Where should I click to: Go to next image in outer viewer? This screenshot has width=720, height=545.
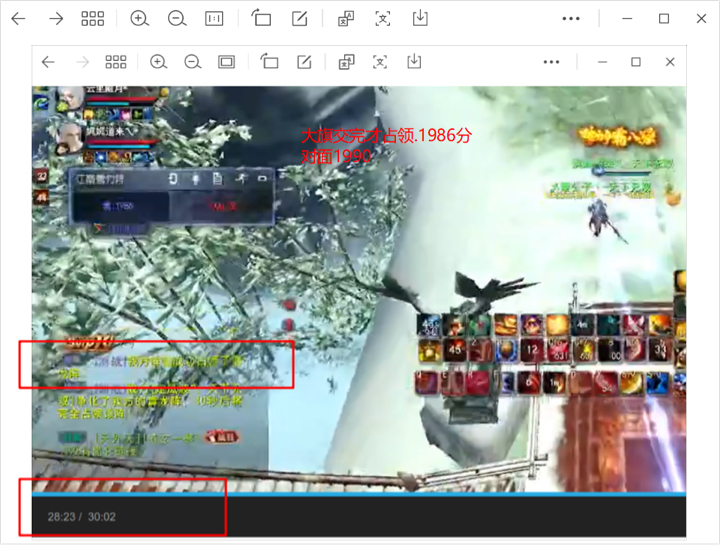pos(56,18)
